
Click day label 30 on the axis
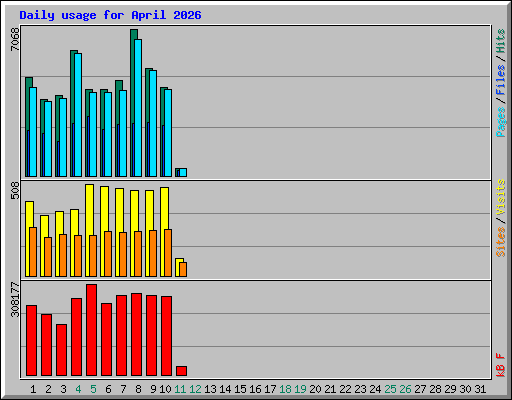tap(465, 389)
